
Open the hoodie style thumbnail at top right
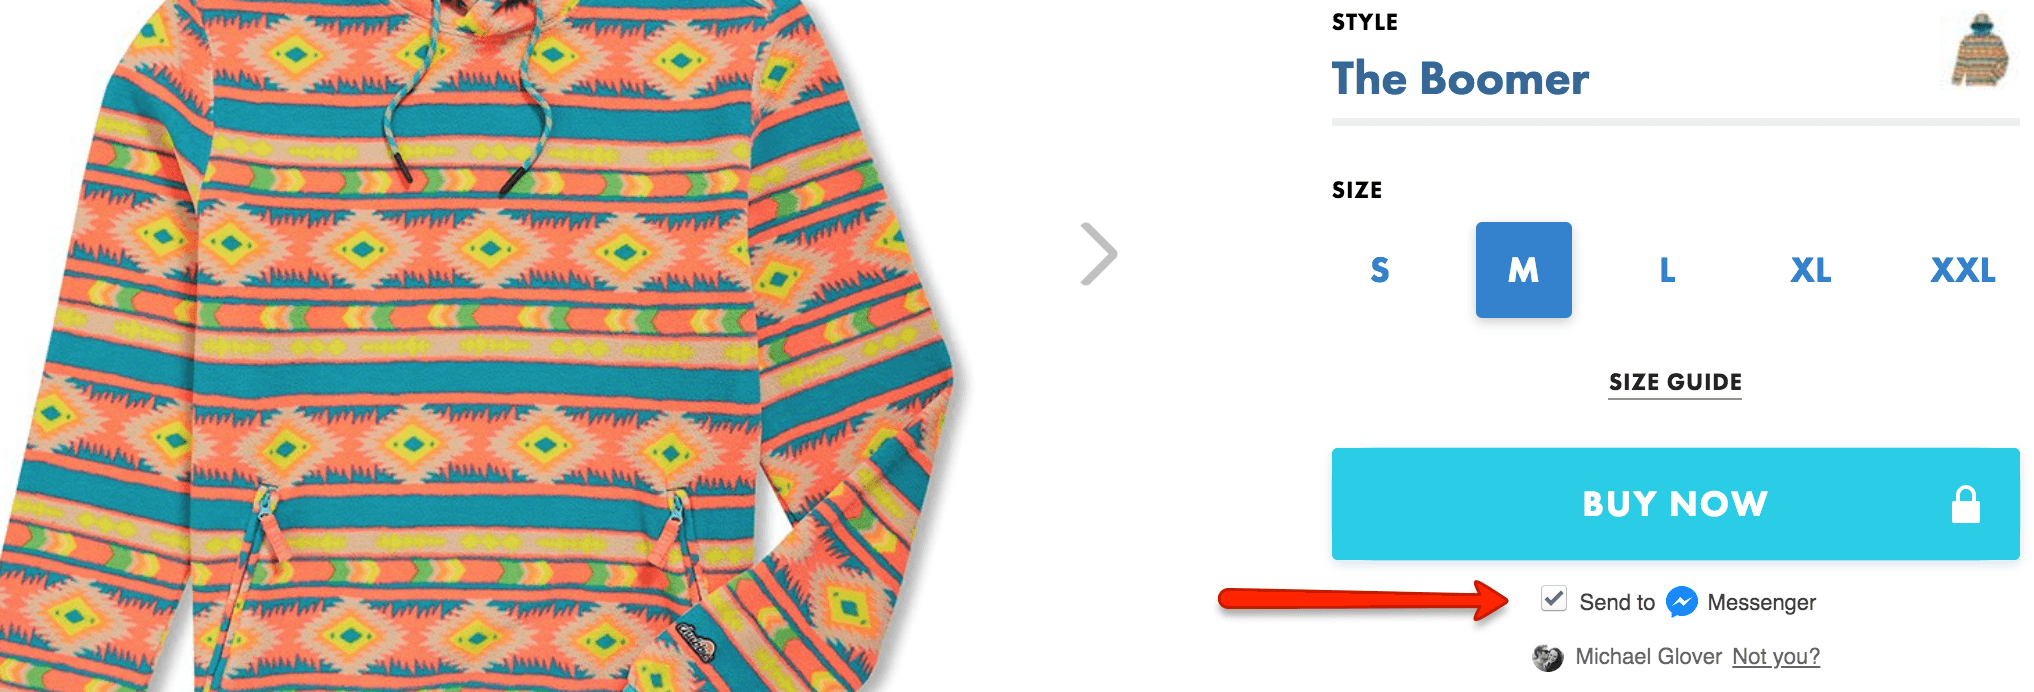1980,50
